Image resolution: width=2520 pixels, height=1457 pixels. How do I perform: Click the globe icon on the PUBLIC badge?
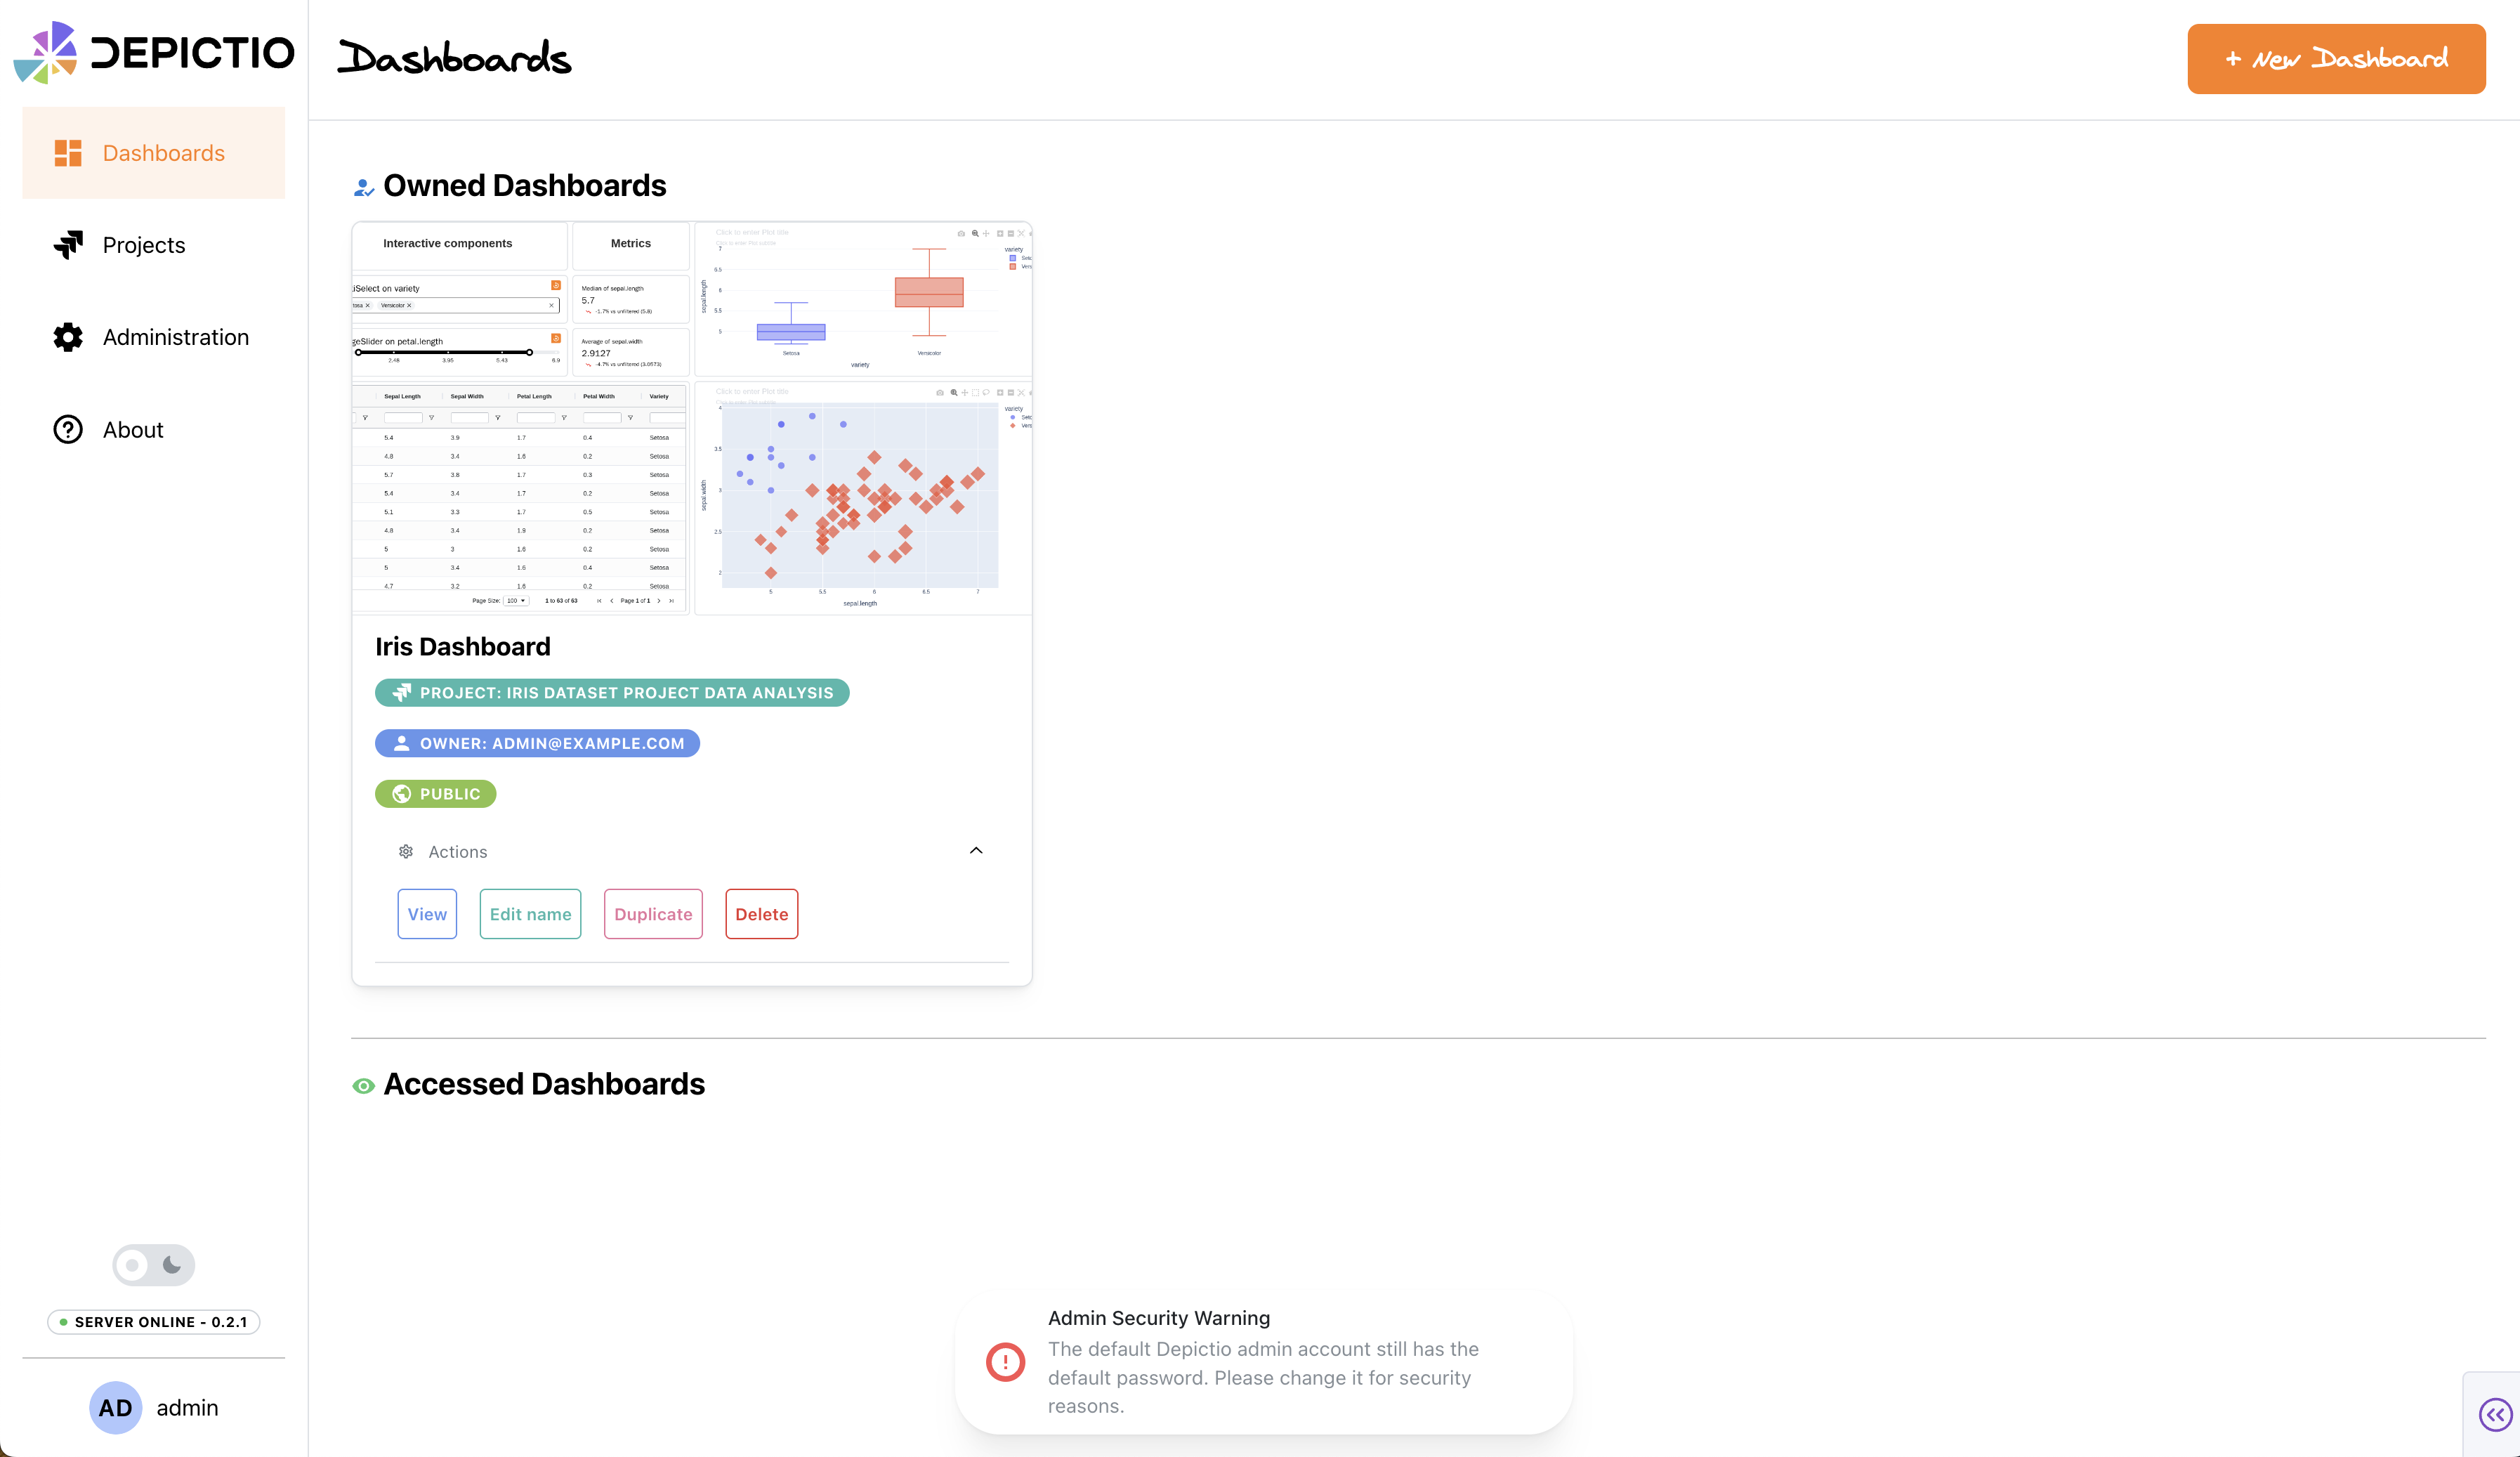click(403, 793)
